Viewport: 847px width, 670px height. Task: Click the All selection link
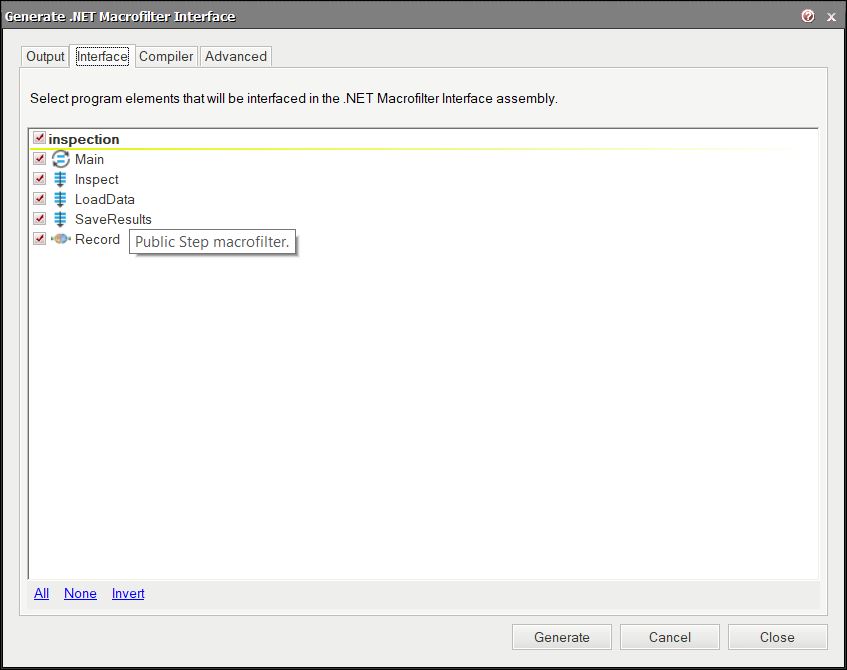[42, 593]
